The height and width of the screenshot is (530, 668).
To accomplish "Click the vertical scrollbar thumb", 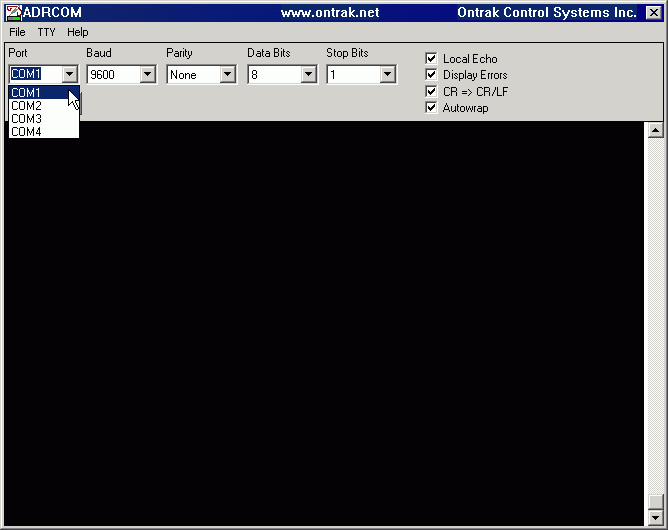I will (655, 502).
